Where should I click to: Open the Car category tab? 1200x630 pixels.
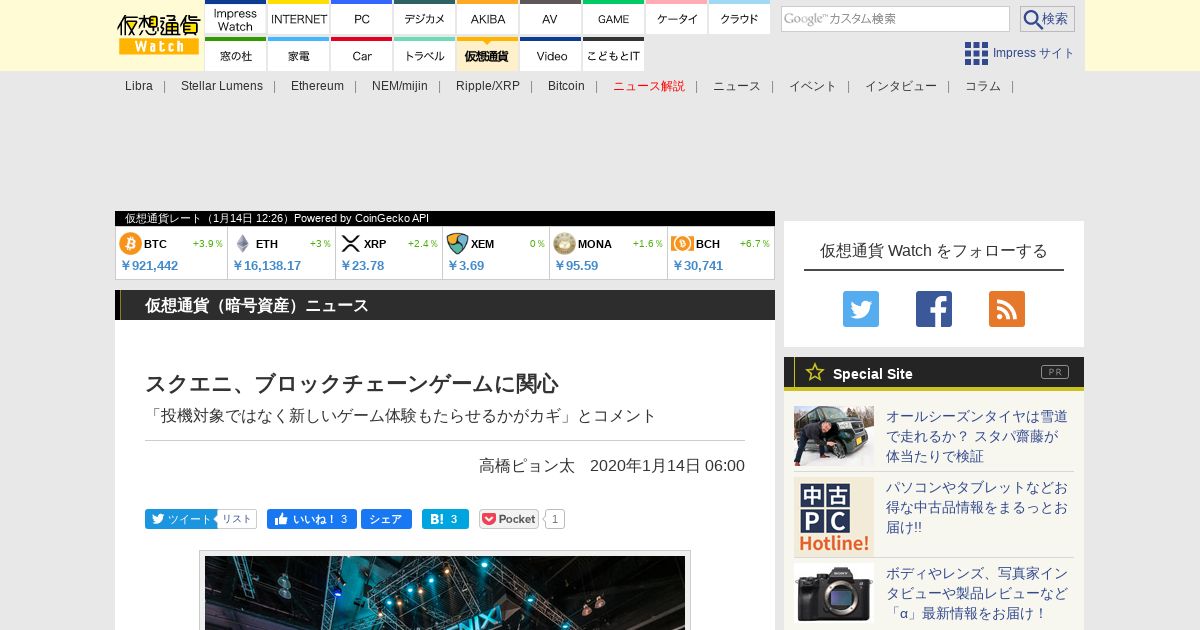point(362,56)
